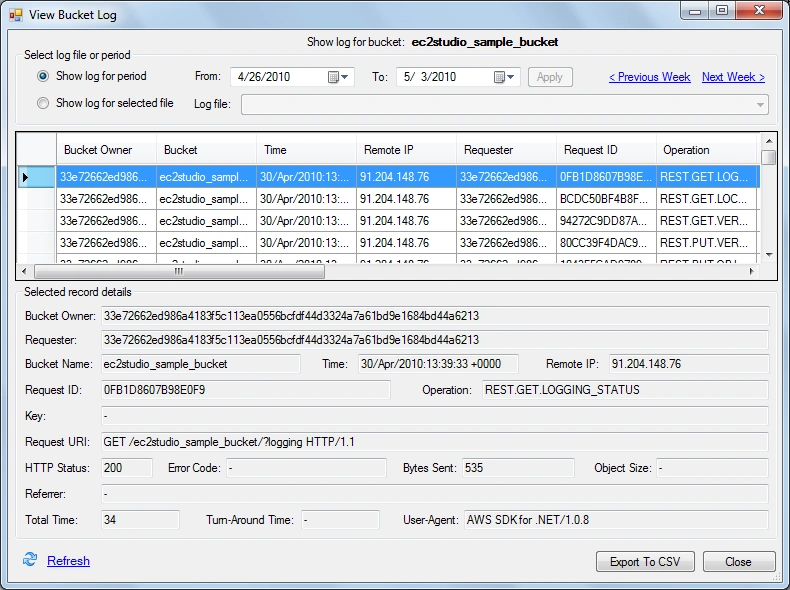
Task: Click the View Bucket Log window icon
Action: click(x=16, y=15)
